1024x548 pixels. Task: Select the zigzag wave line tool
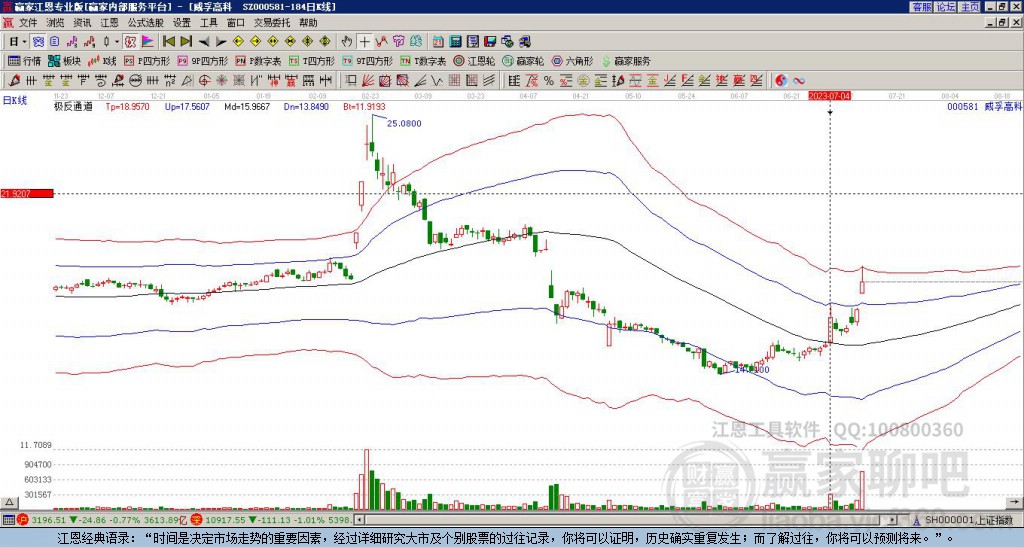tap(436, 80)
